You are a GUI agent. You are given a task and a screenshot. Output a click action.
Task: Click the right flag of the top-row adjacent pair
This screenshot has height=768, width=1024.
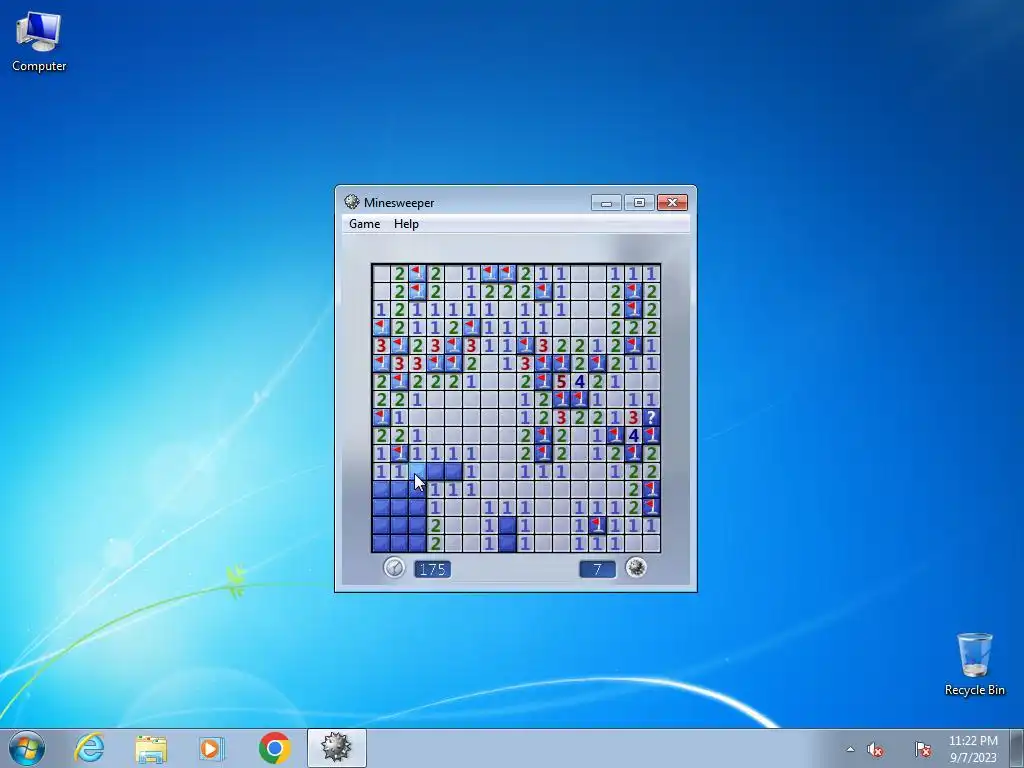(507, 274)
